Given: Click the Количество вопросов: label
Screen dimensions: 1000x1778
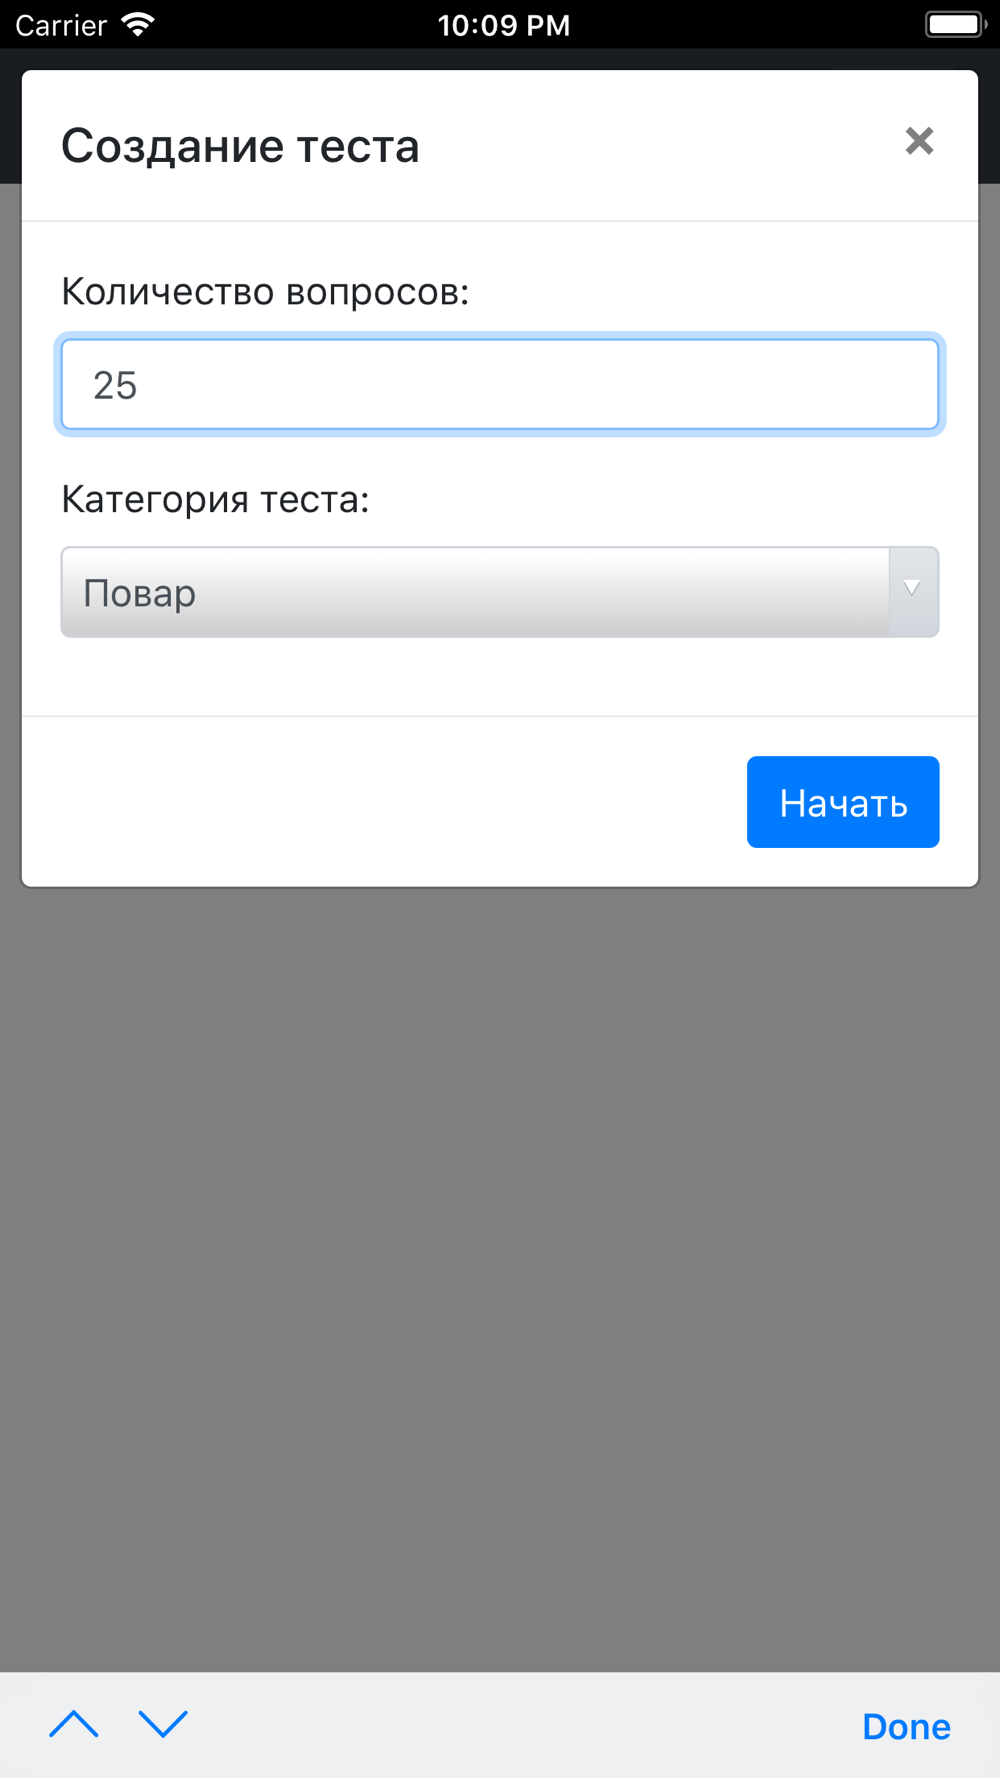Looking at the screenshot, I should (265, 292).
